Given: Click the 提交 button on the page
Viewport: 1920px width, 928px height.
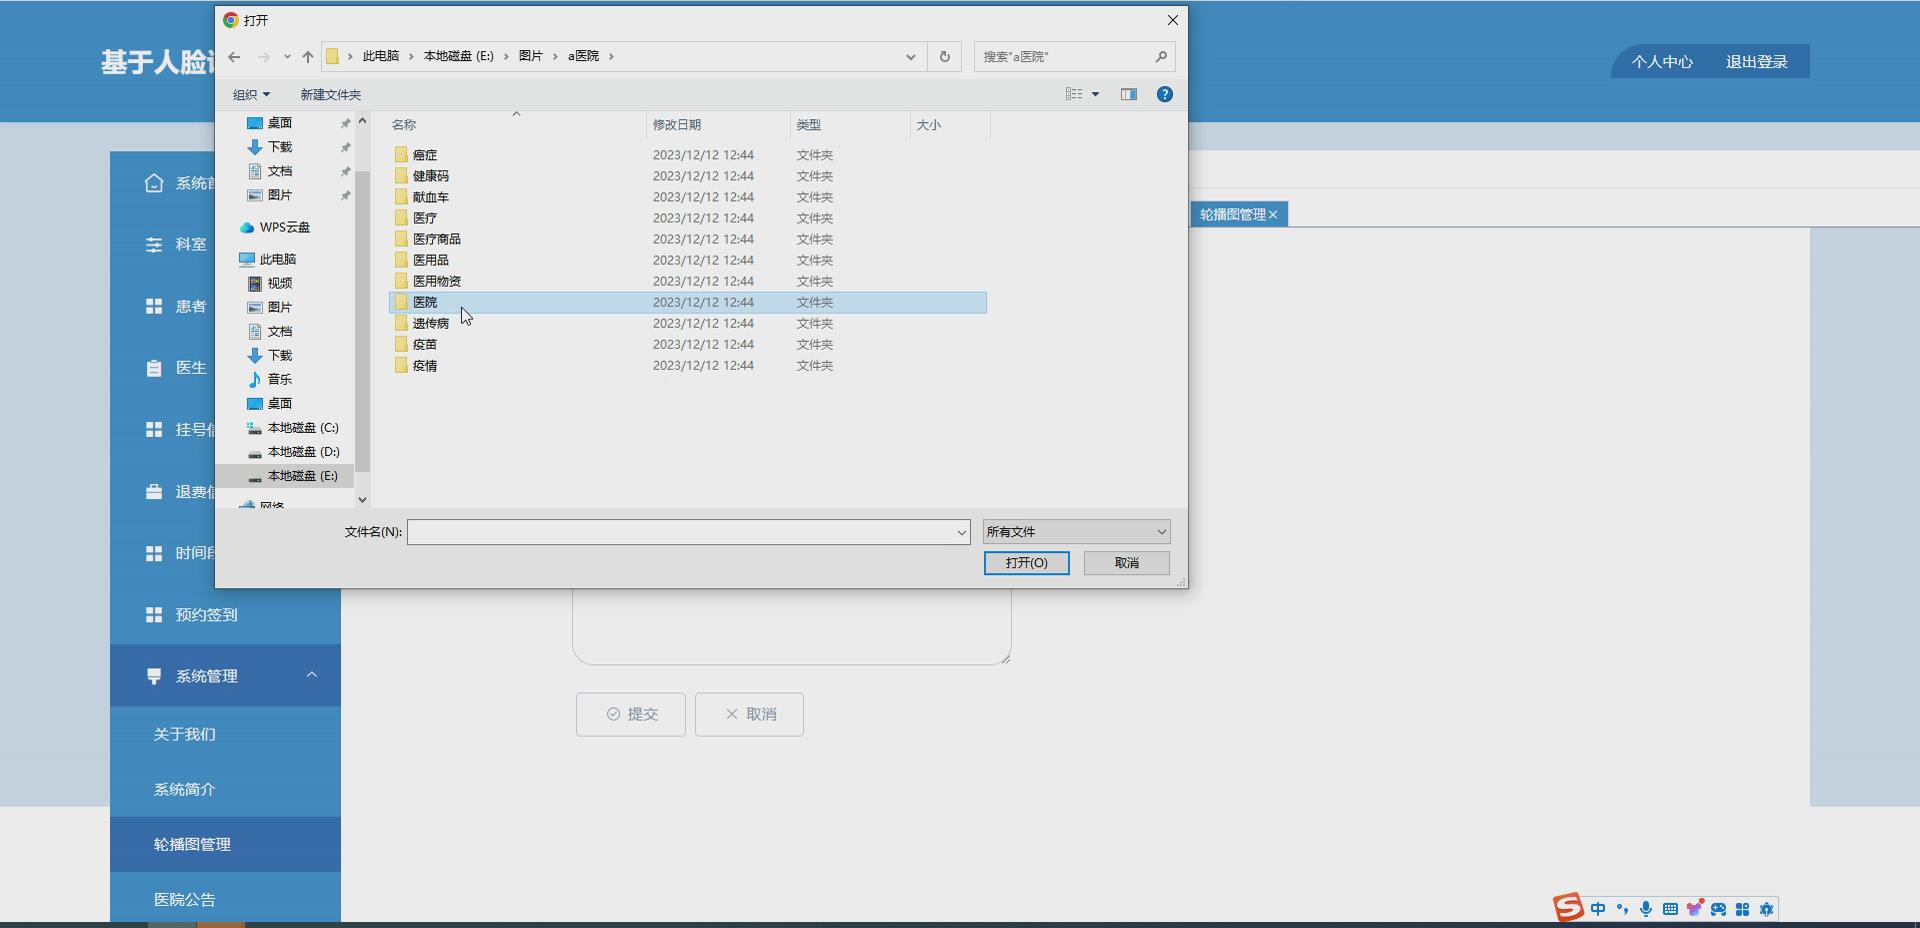Looking at the screenshot, I should 631,714.
